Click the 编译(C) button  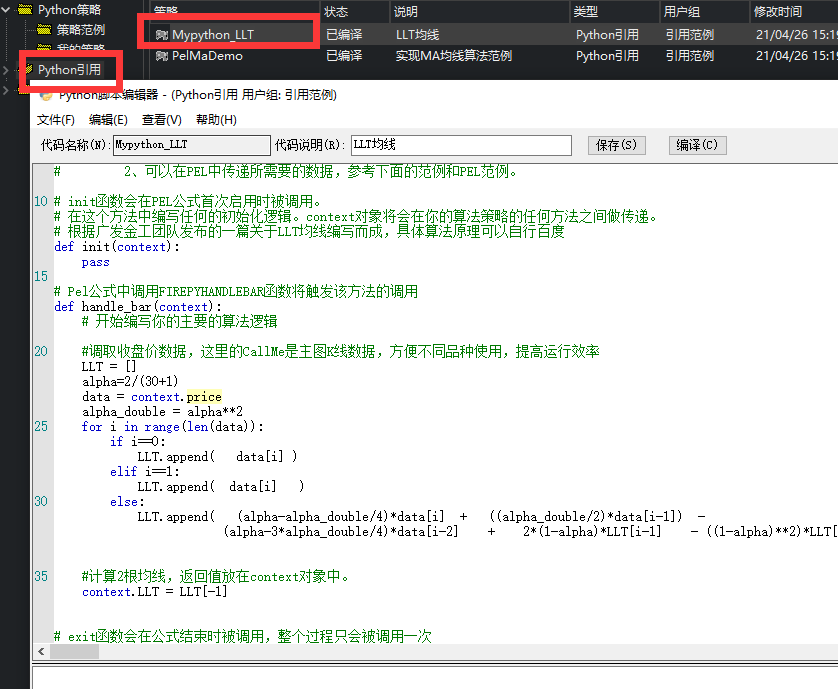click(697, 145)
